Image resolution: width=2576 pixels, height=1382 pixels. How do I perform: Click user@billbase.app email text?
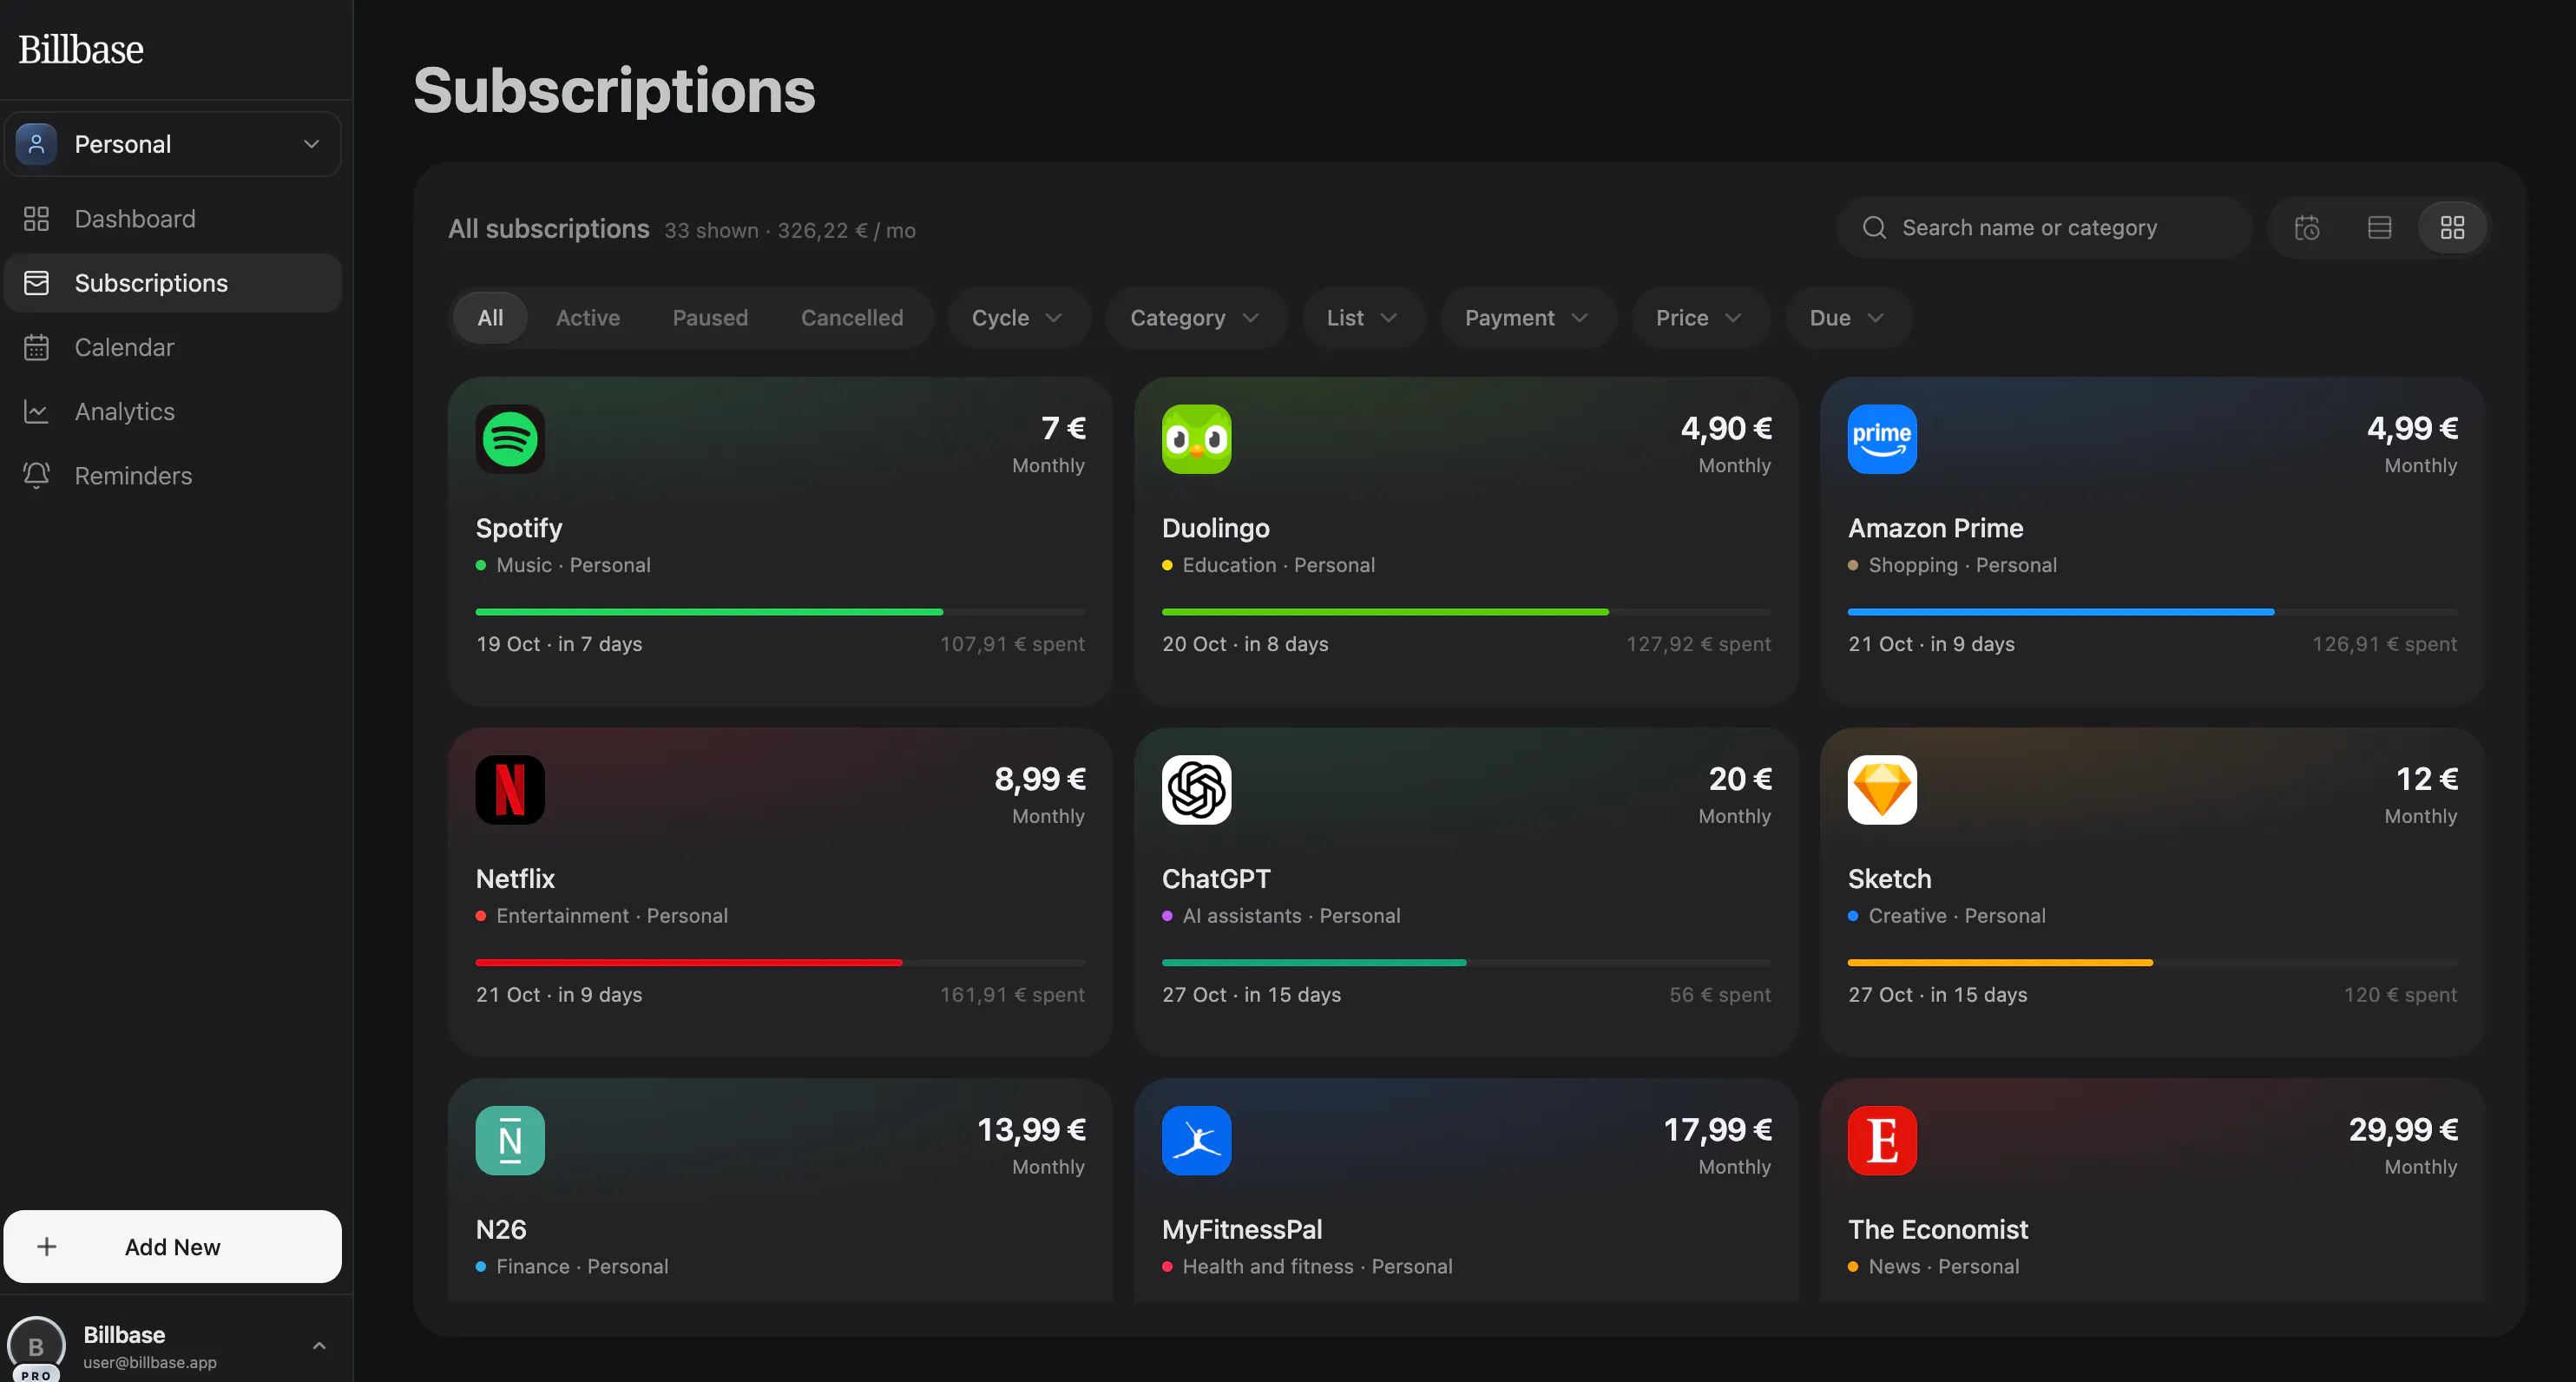(150, 1362)
